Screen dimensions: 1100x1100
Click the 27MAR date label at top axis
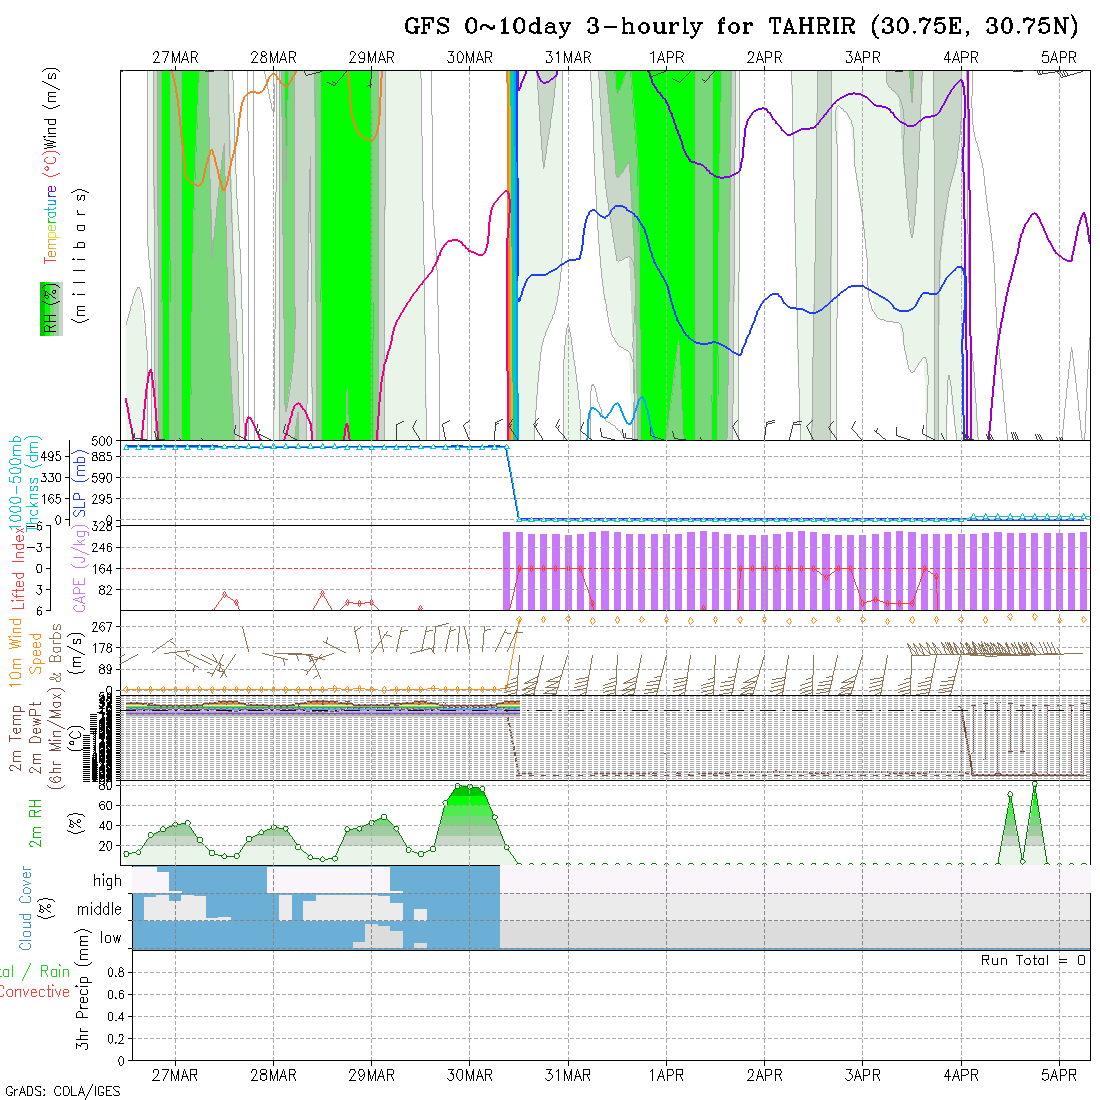coord(175,58)
